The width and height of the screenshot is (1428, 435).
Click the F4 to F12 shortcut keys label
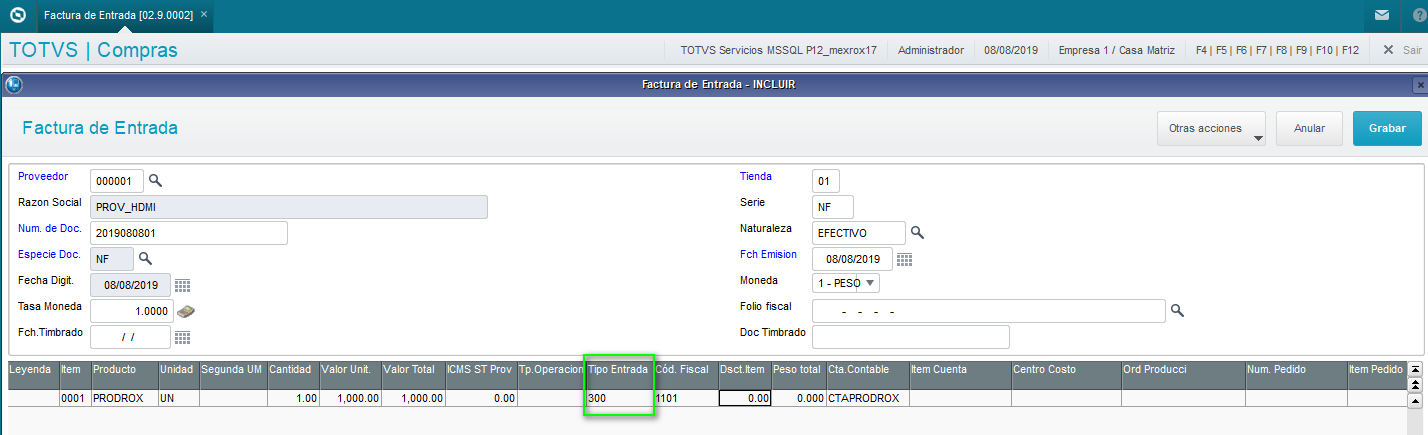pos(1277,50)
